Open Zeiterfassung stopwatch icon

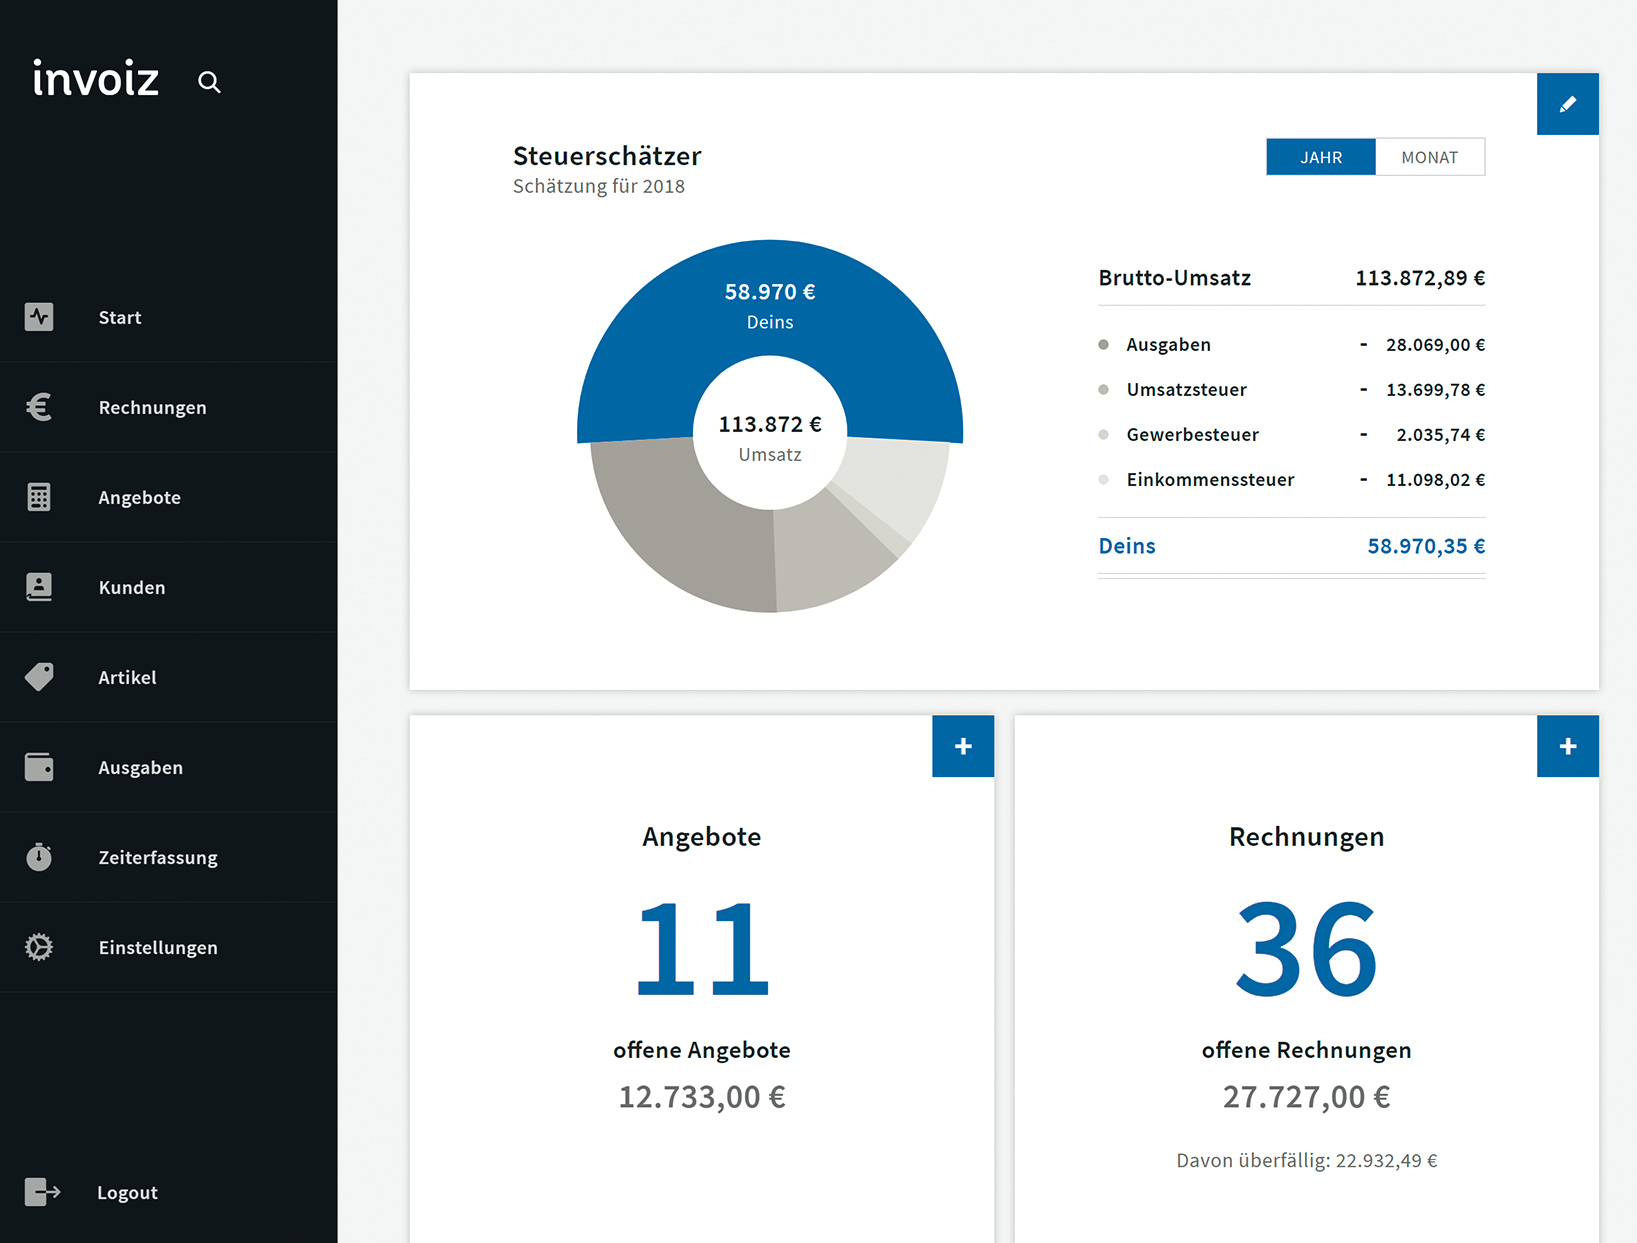[39, 857]
